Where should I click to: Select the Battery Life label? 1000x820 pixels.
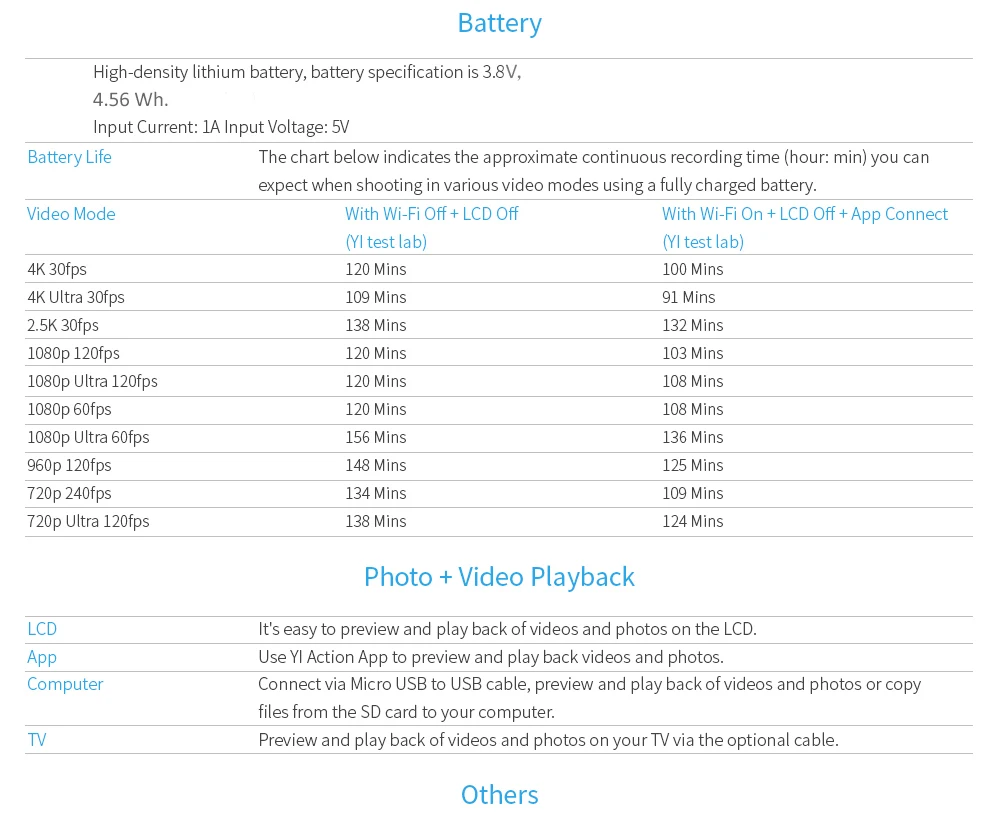click(x=69, y=157)
